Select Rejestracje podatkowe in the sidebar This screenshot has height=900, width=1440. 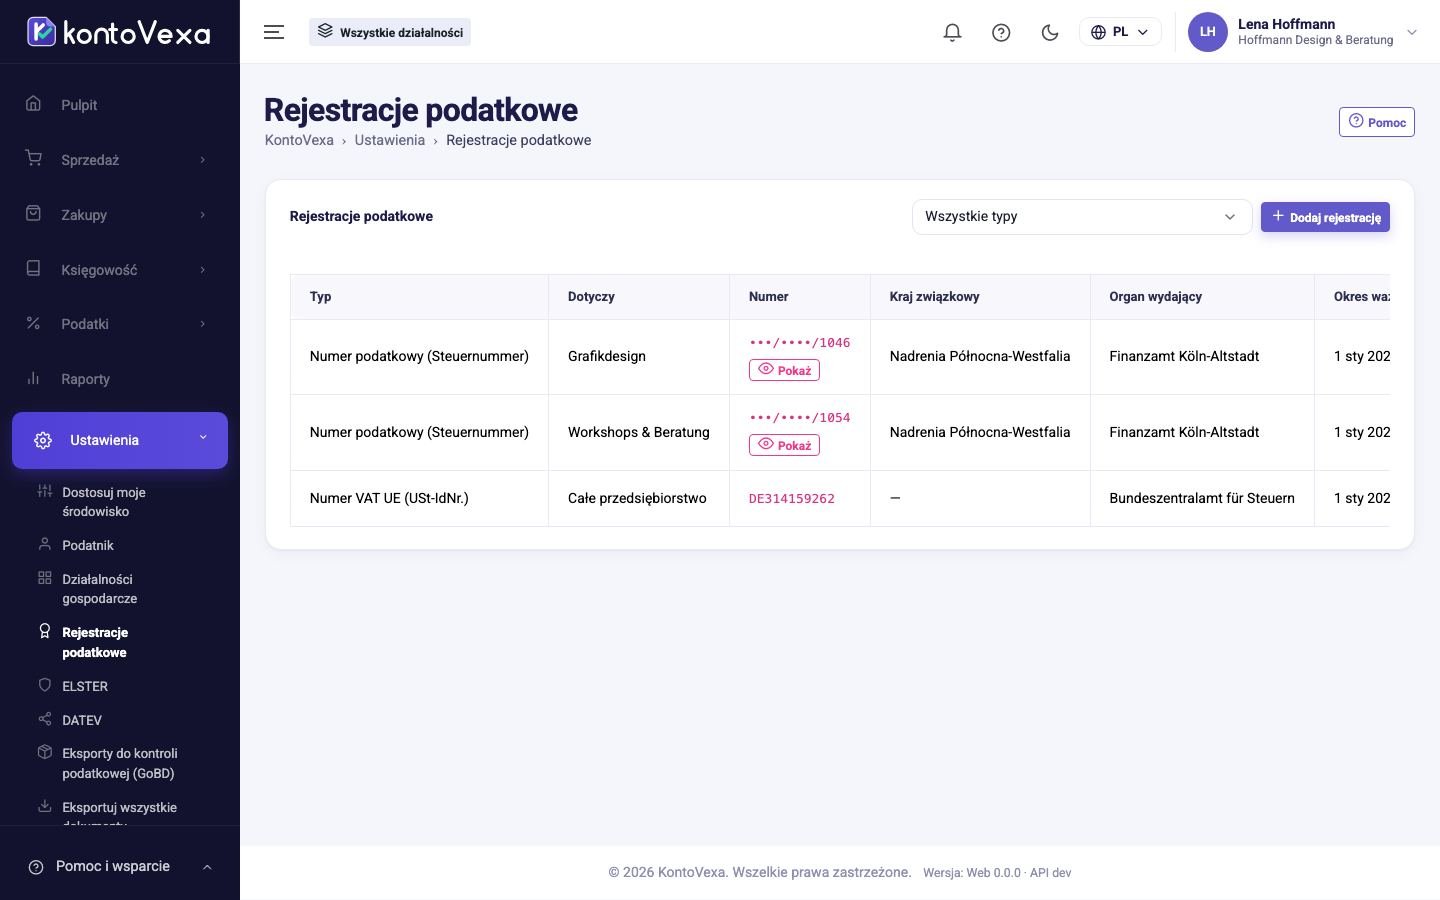point(95,642)
